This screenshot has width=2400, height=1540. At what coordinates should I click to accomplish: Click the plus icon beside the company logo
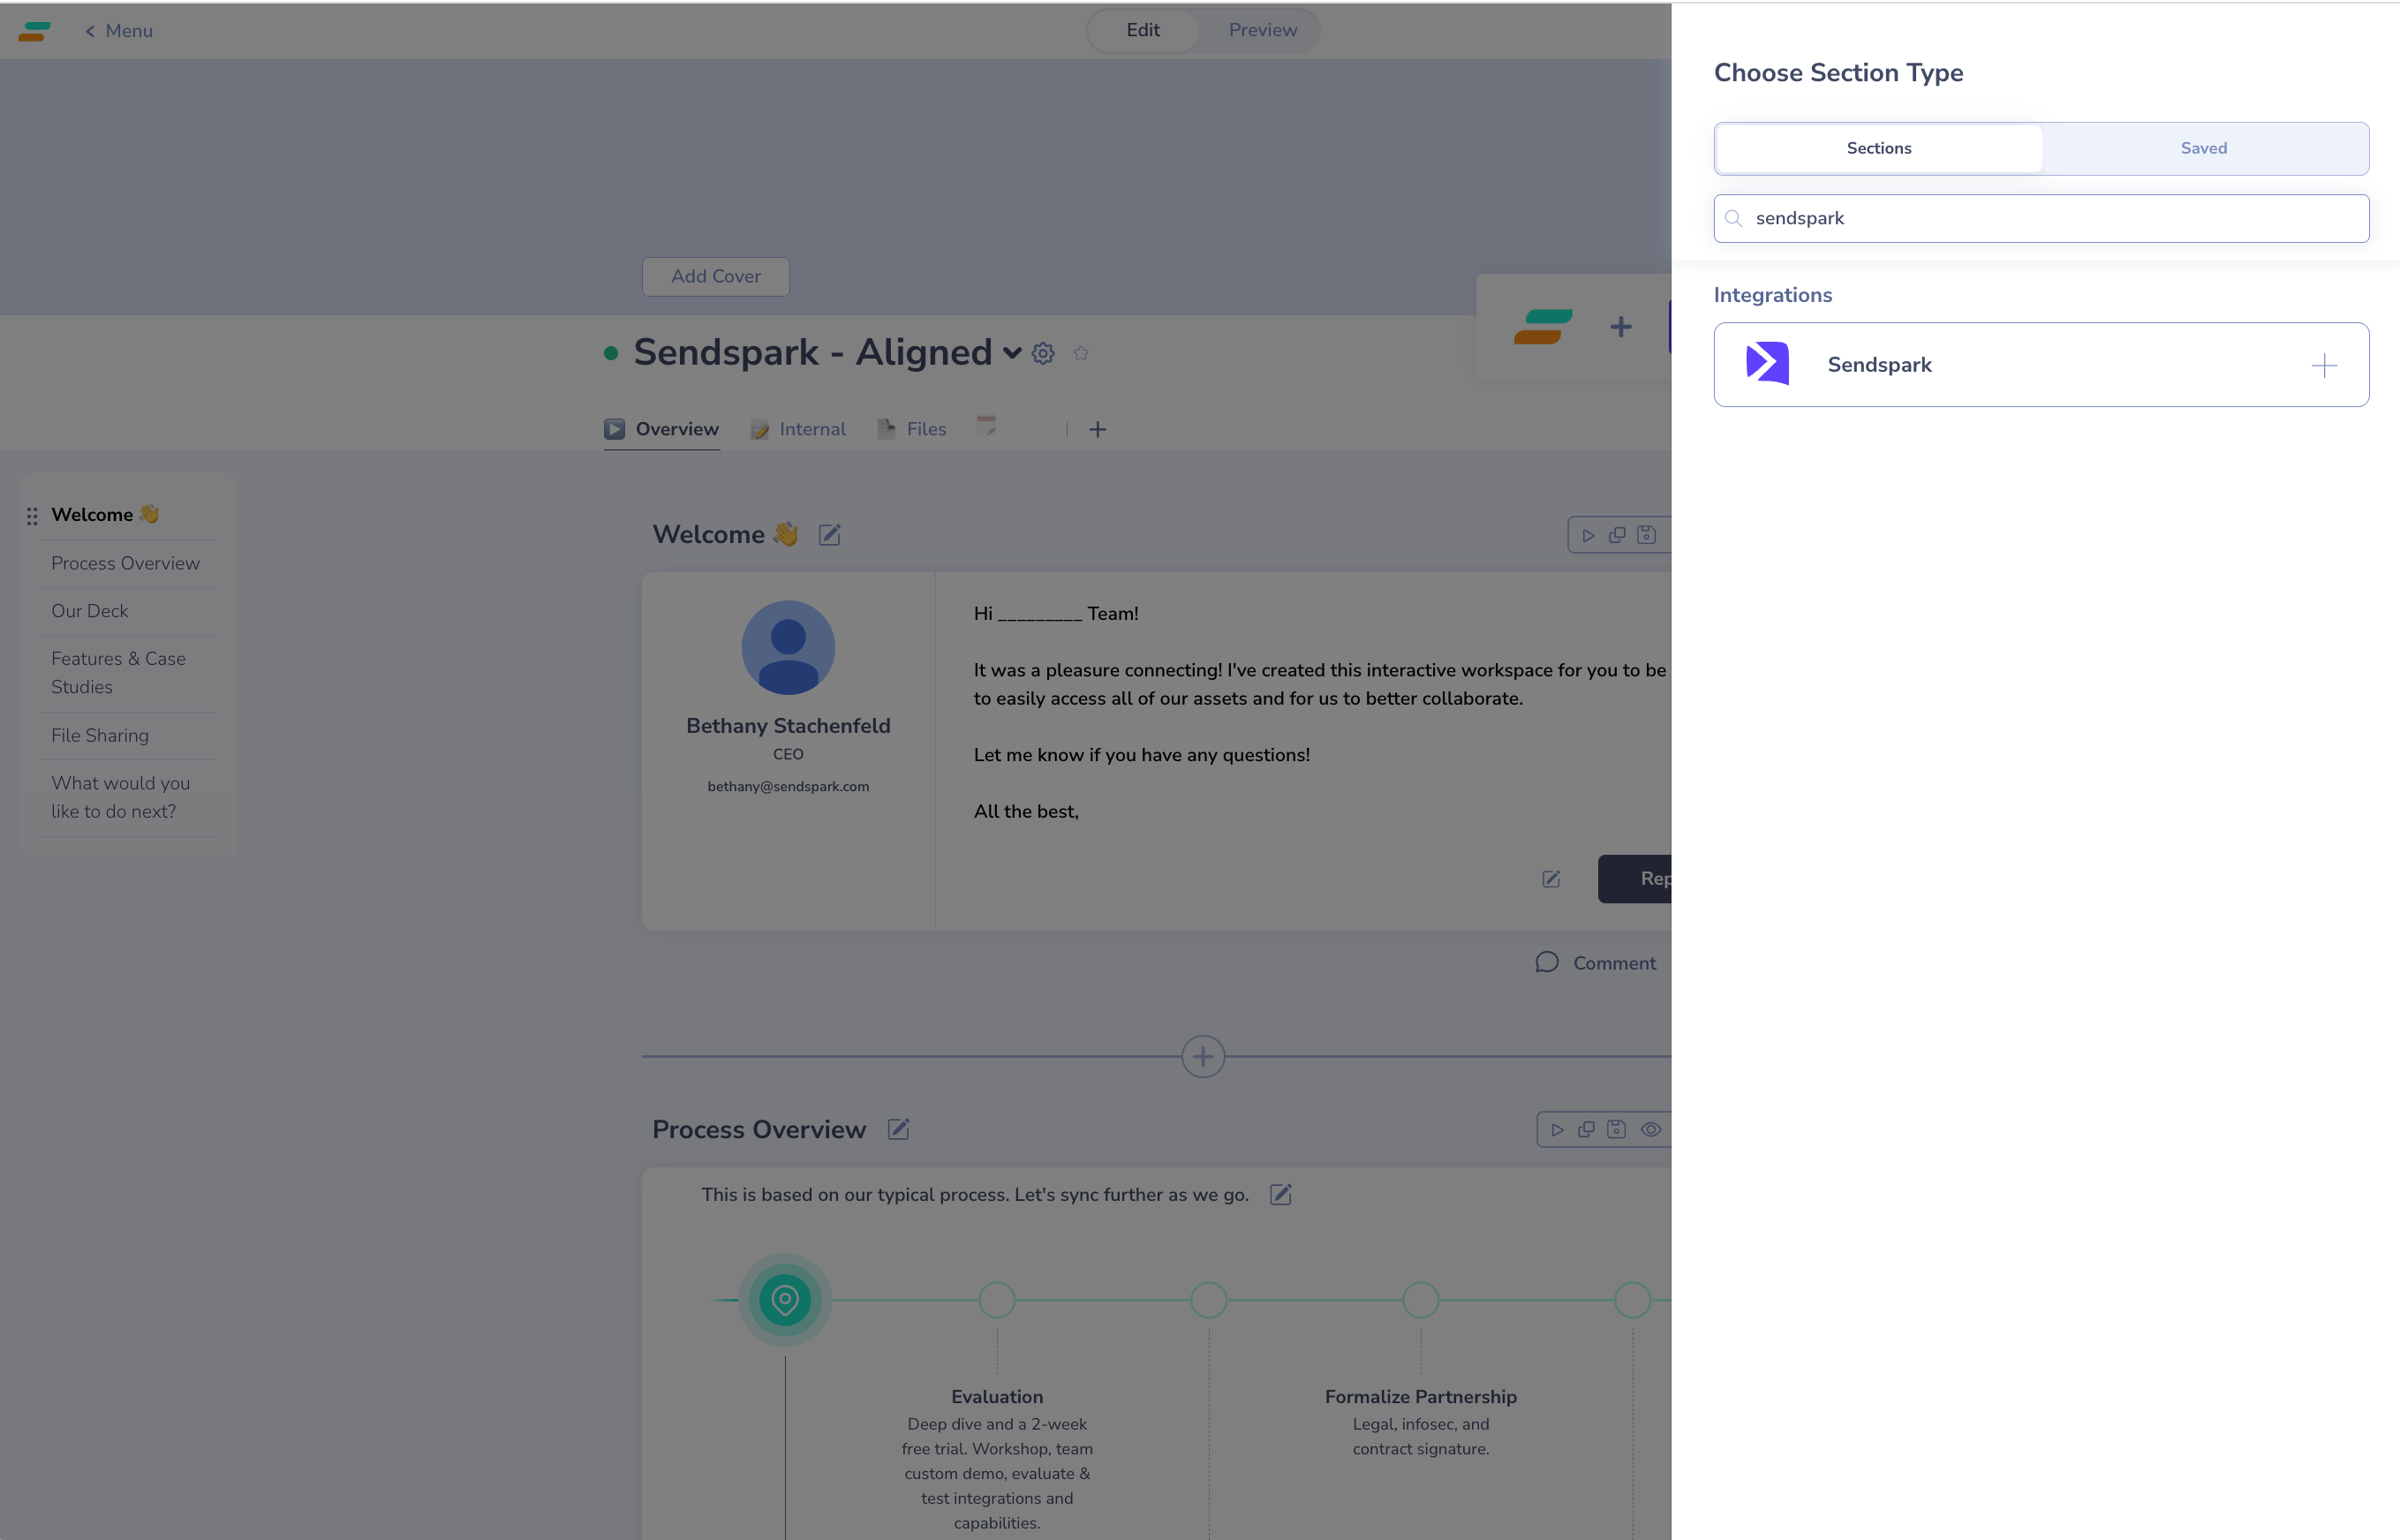click(x=1621, y=327)
